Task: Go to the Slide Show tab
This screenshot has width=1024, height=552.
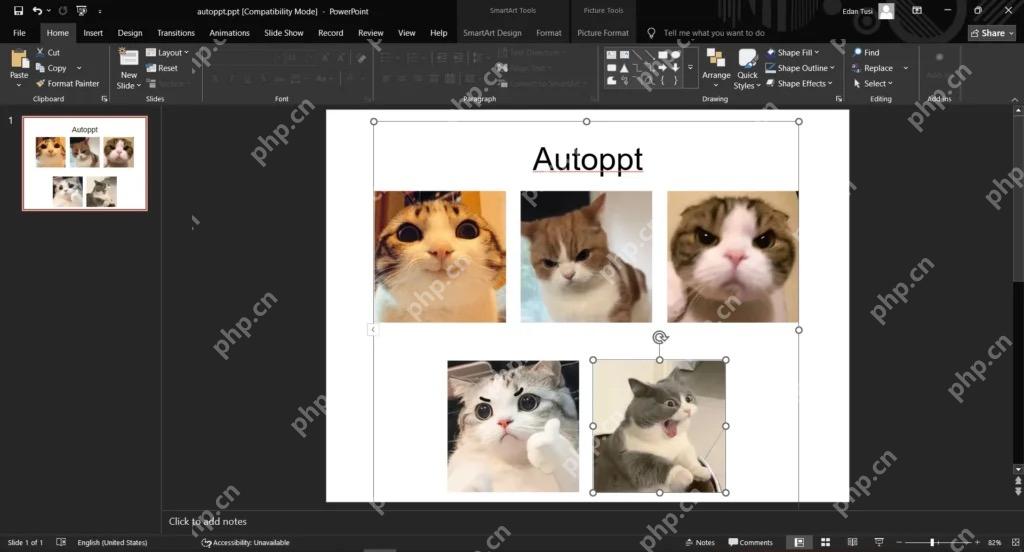Action: click(283, 33)
